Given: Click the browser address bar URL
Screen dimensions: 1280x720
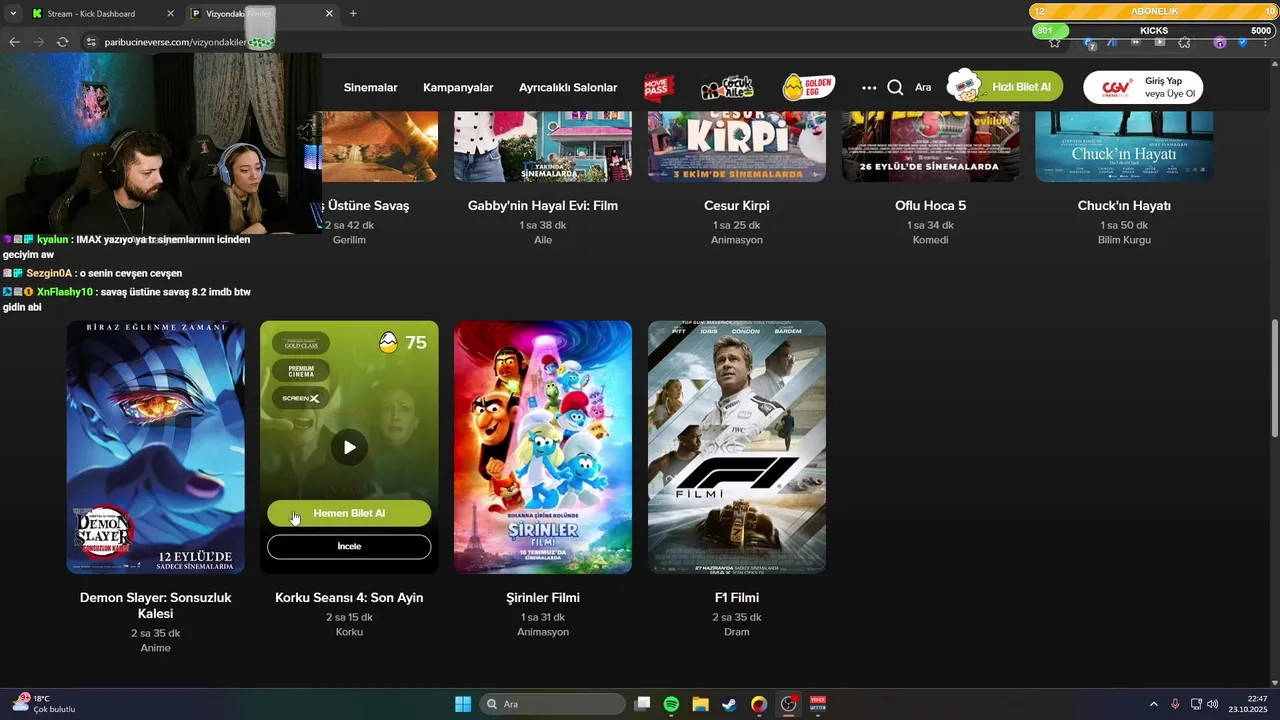Looking at the screenshot, I should (174, 42).
